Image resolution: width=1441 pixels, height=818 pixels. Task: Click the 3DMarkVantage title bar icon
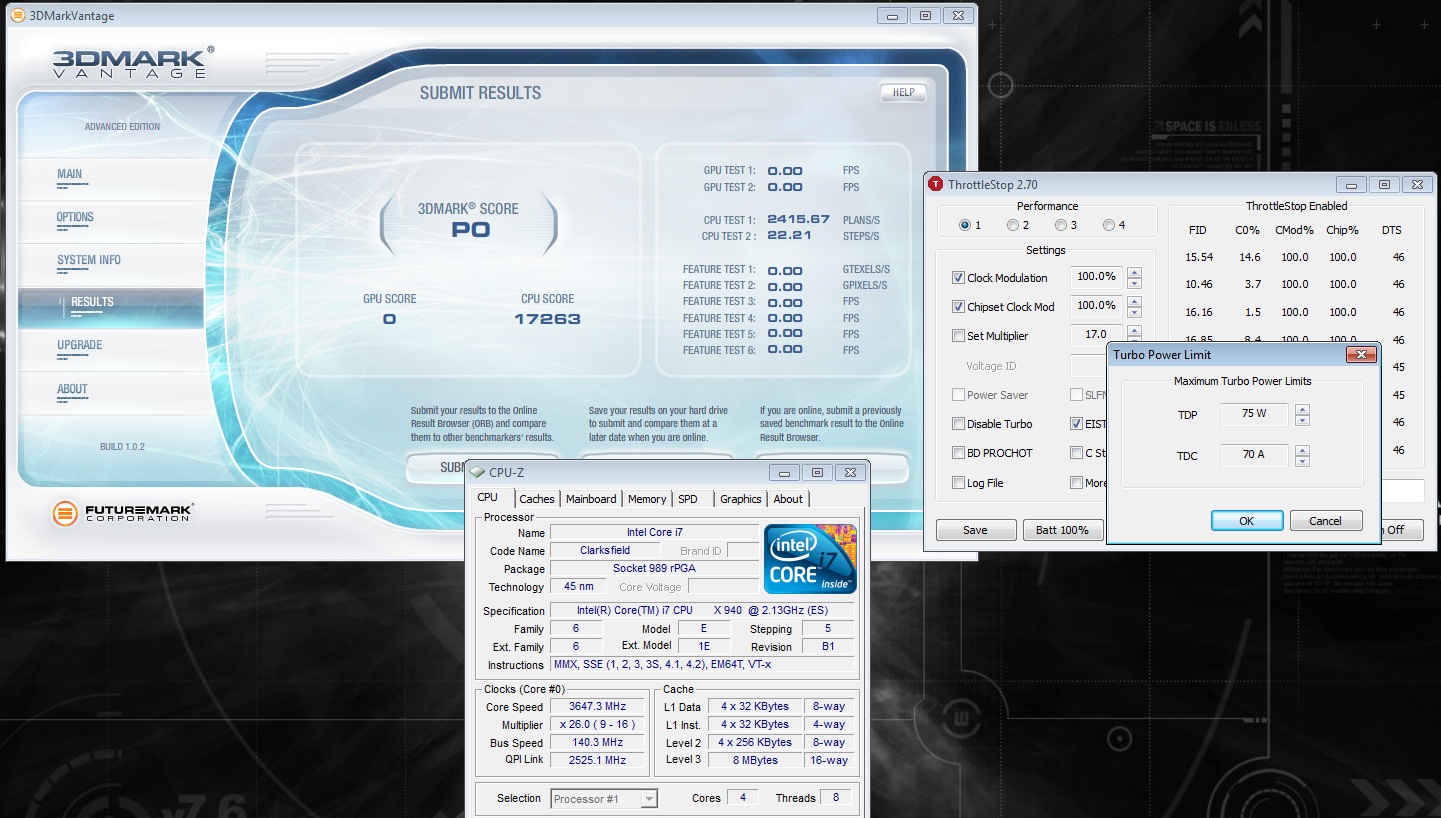18,15
